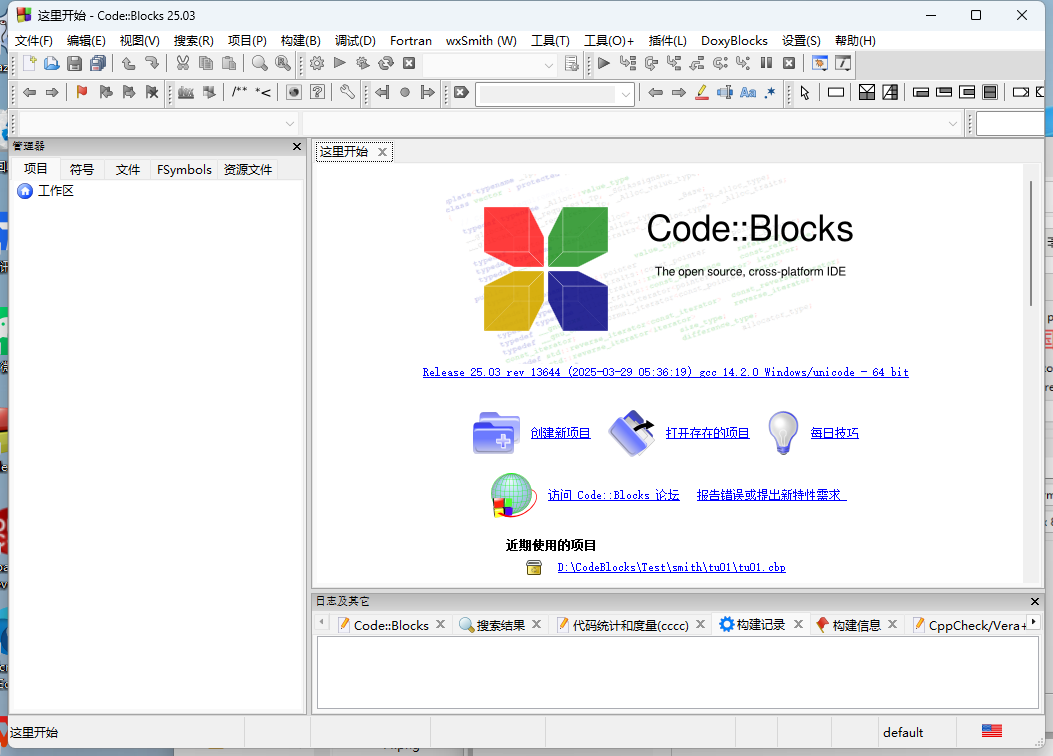Open the 构建(B) menu
Viewport: 1053px width, 756px height.
[300, 41]
